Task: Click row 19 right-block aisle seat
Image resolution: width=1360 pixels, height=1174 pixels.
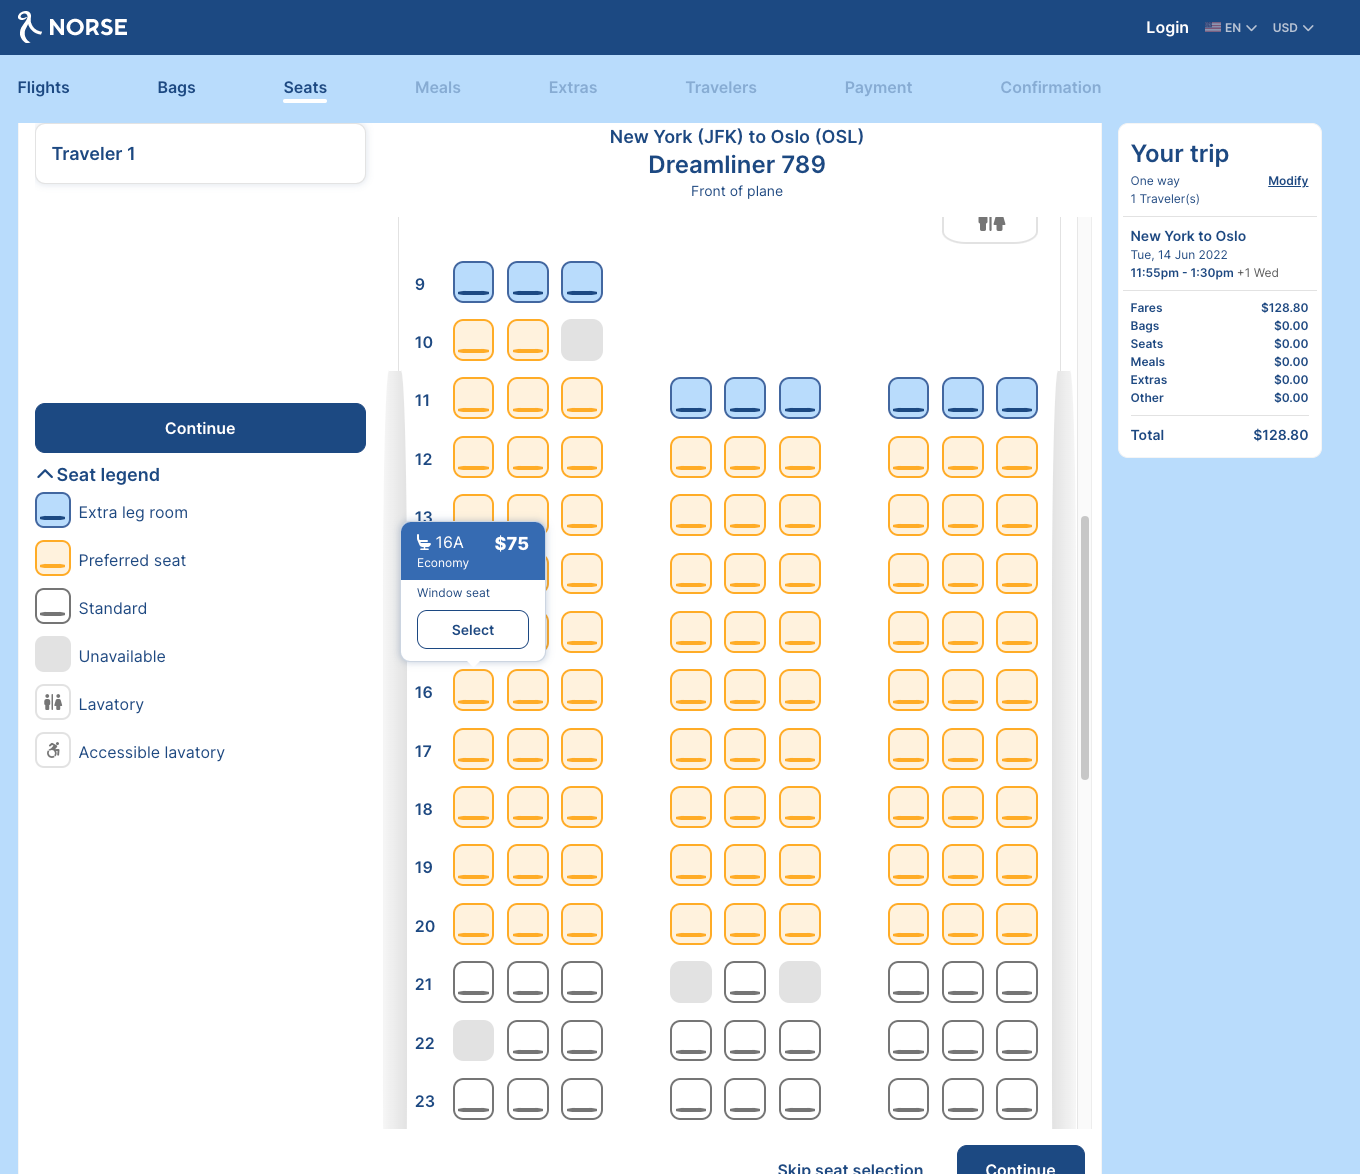Action: pos(909,865)
